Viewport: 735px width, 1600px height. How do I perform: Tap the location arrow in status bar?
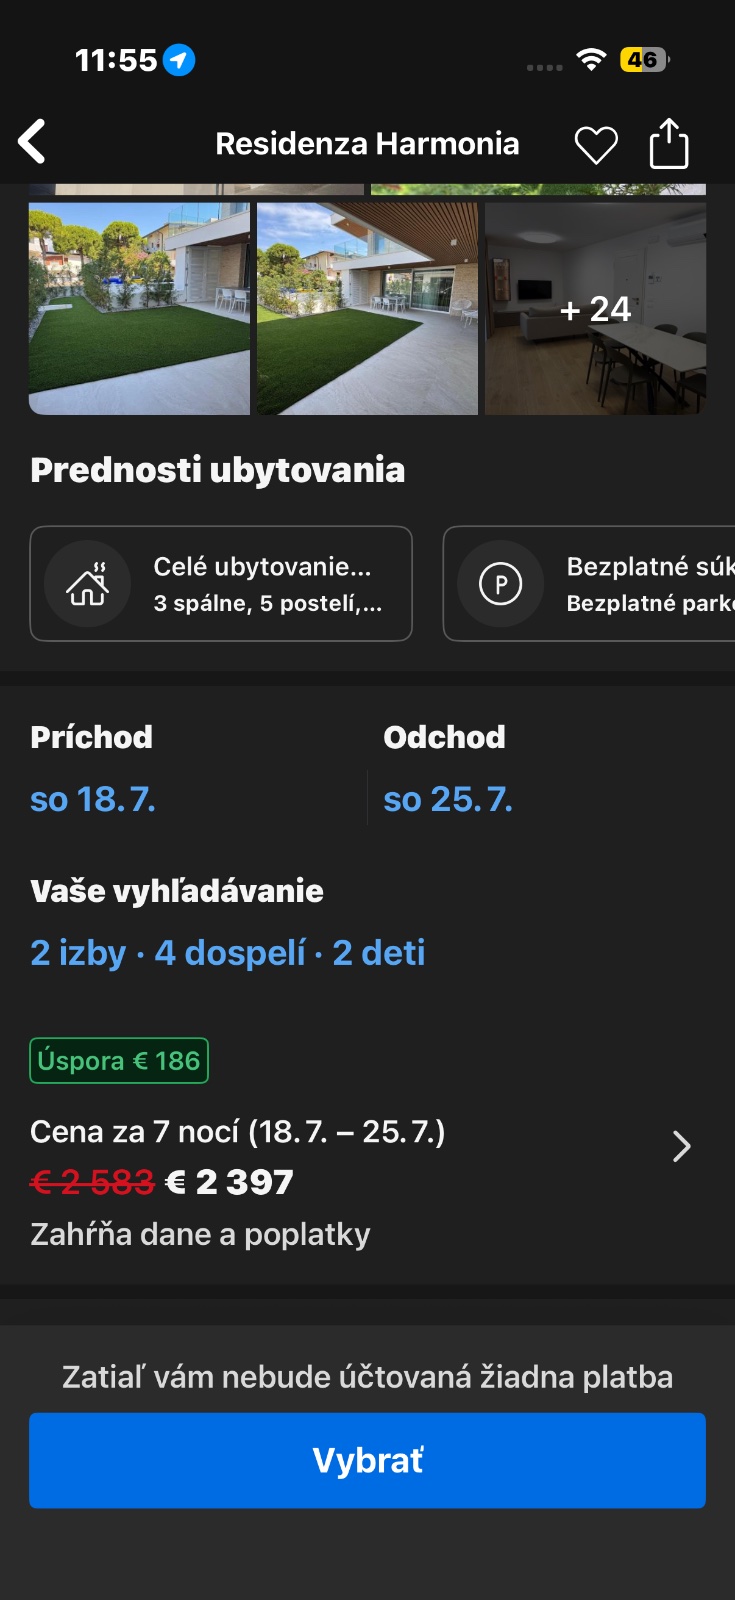tap(180, 60)
